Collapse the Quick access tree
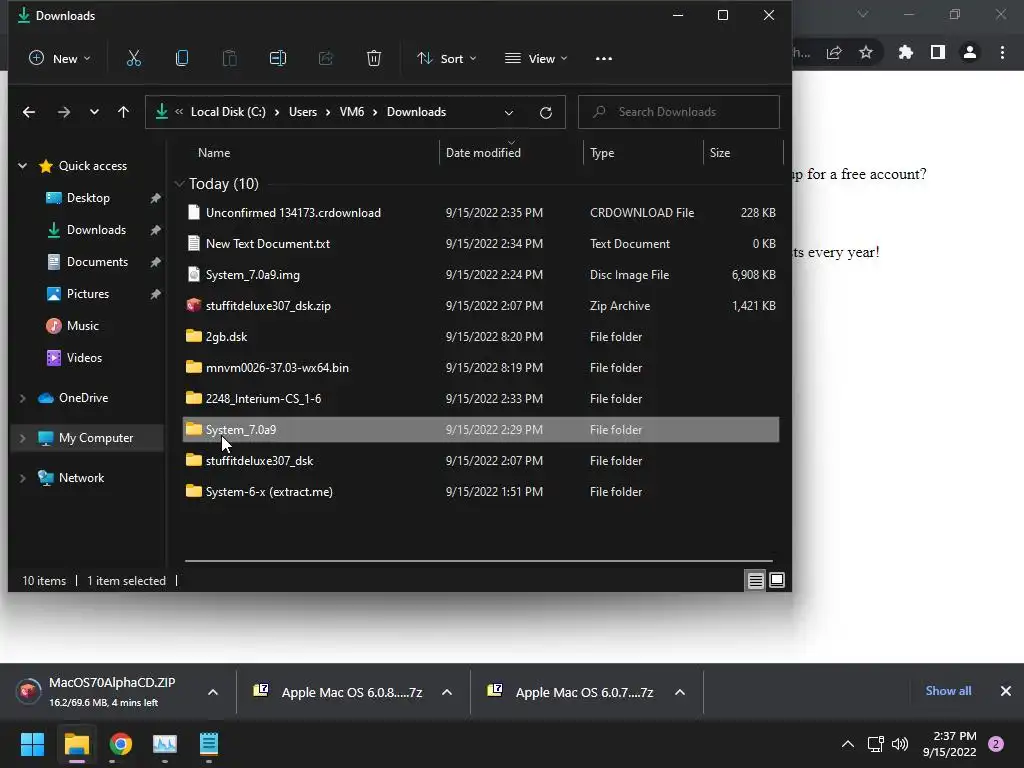 tap(22, 166)
